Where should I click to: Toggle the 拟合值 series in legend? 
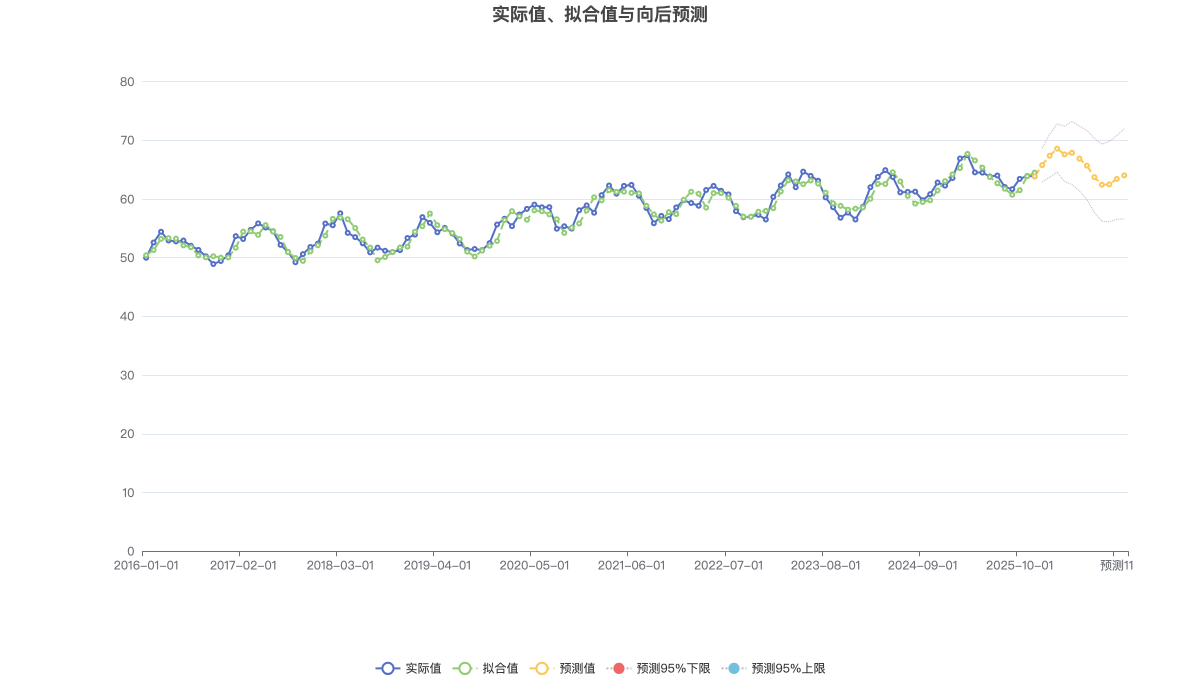(x=485, y=668)
